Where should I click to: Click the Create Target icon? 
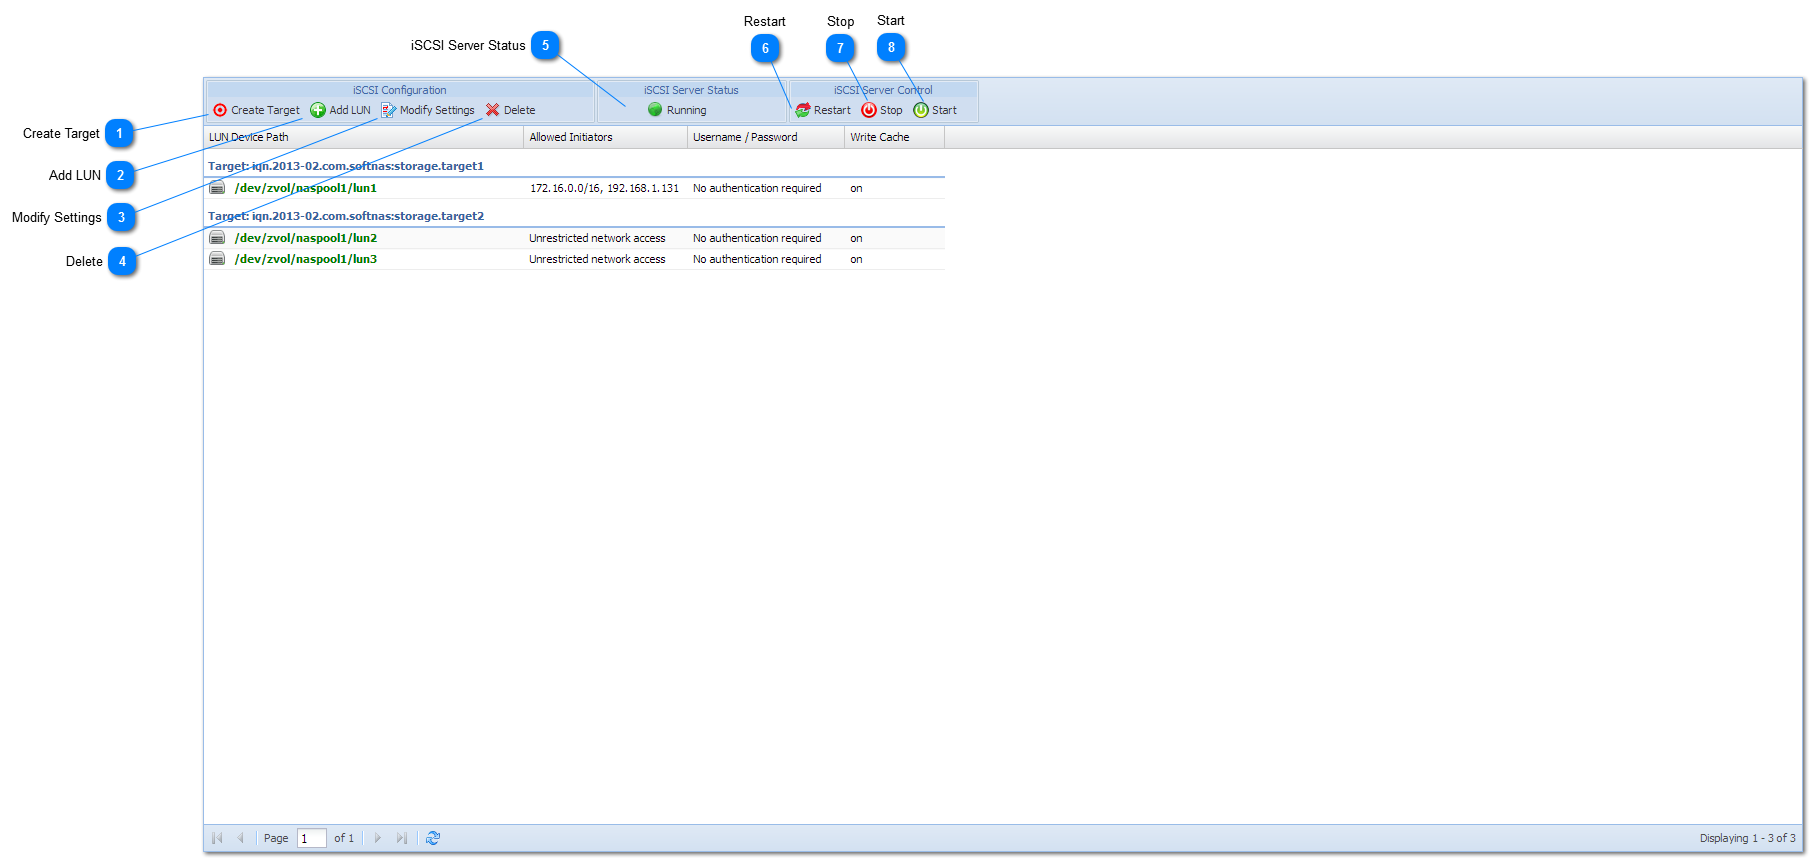tap(220, 110)
